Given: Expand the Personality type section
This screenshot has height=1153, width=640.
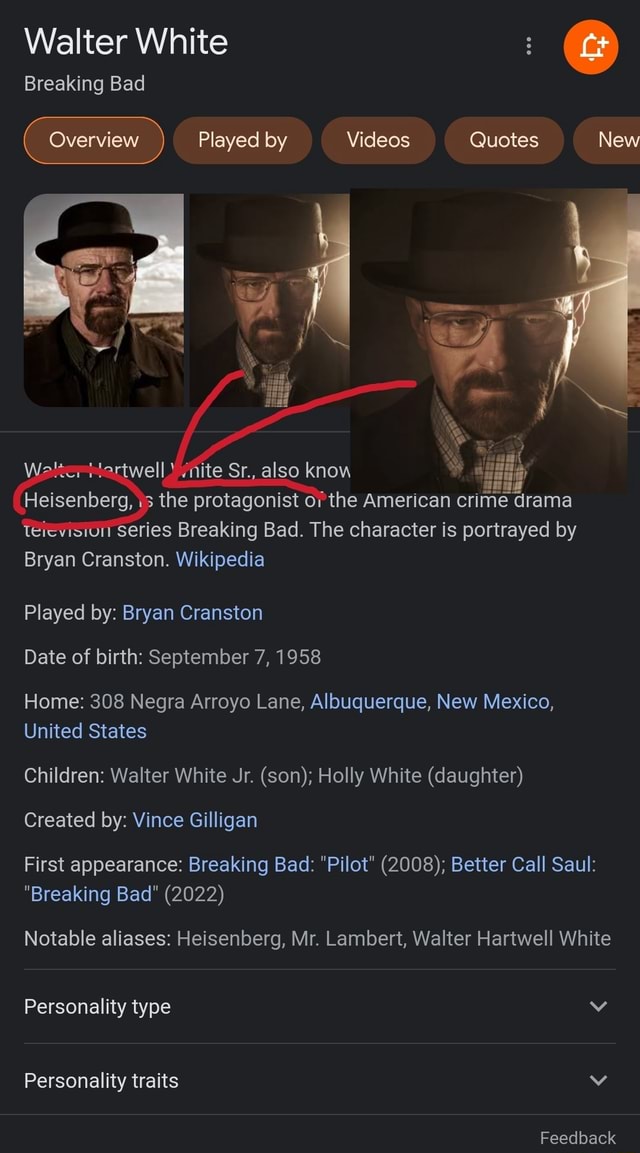Looking at the screenshot, I should click(x=319, y=1006).
